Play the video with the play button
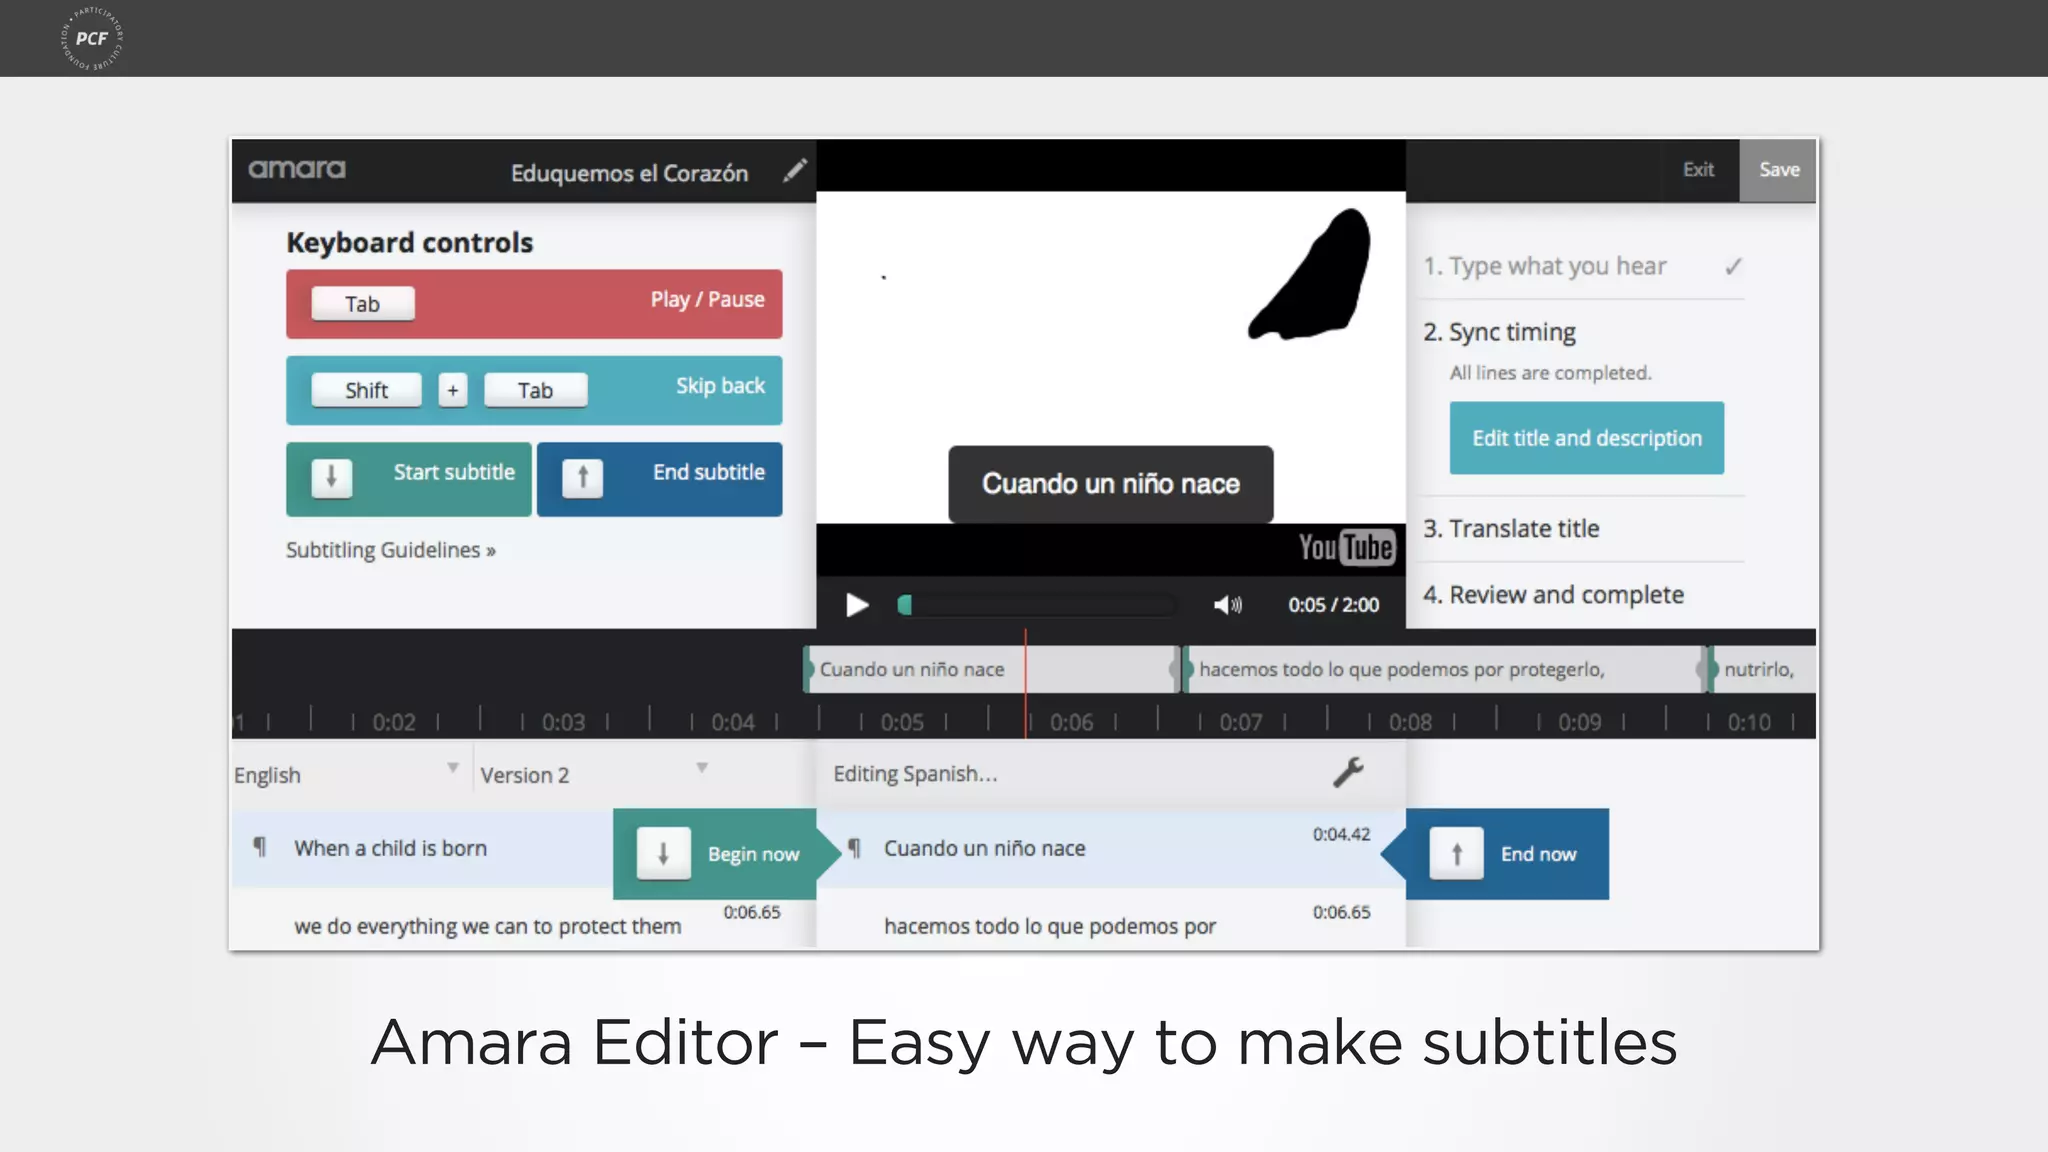 point(857,605)
